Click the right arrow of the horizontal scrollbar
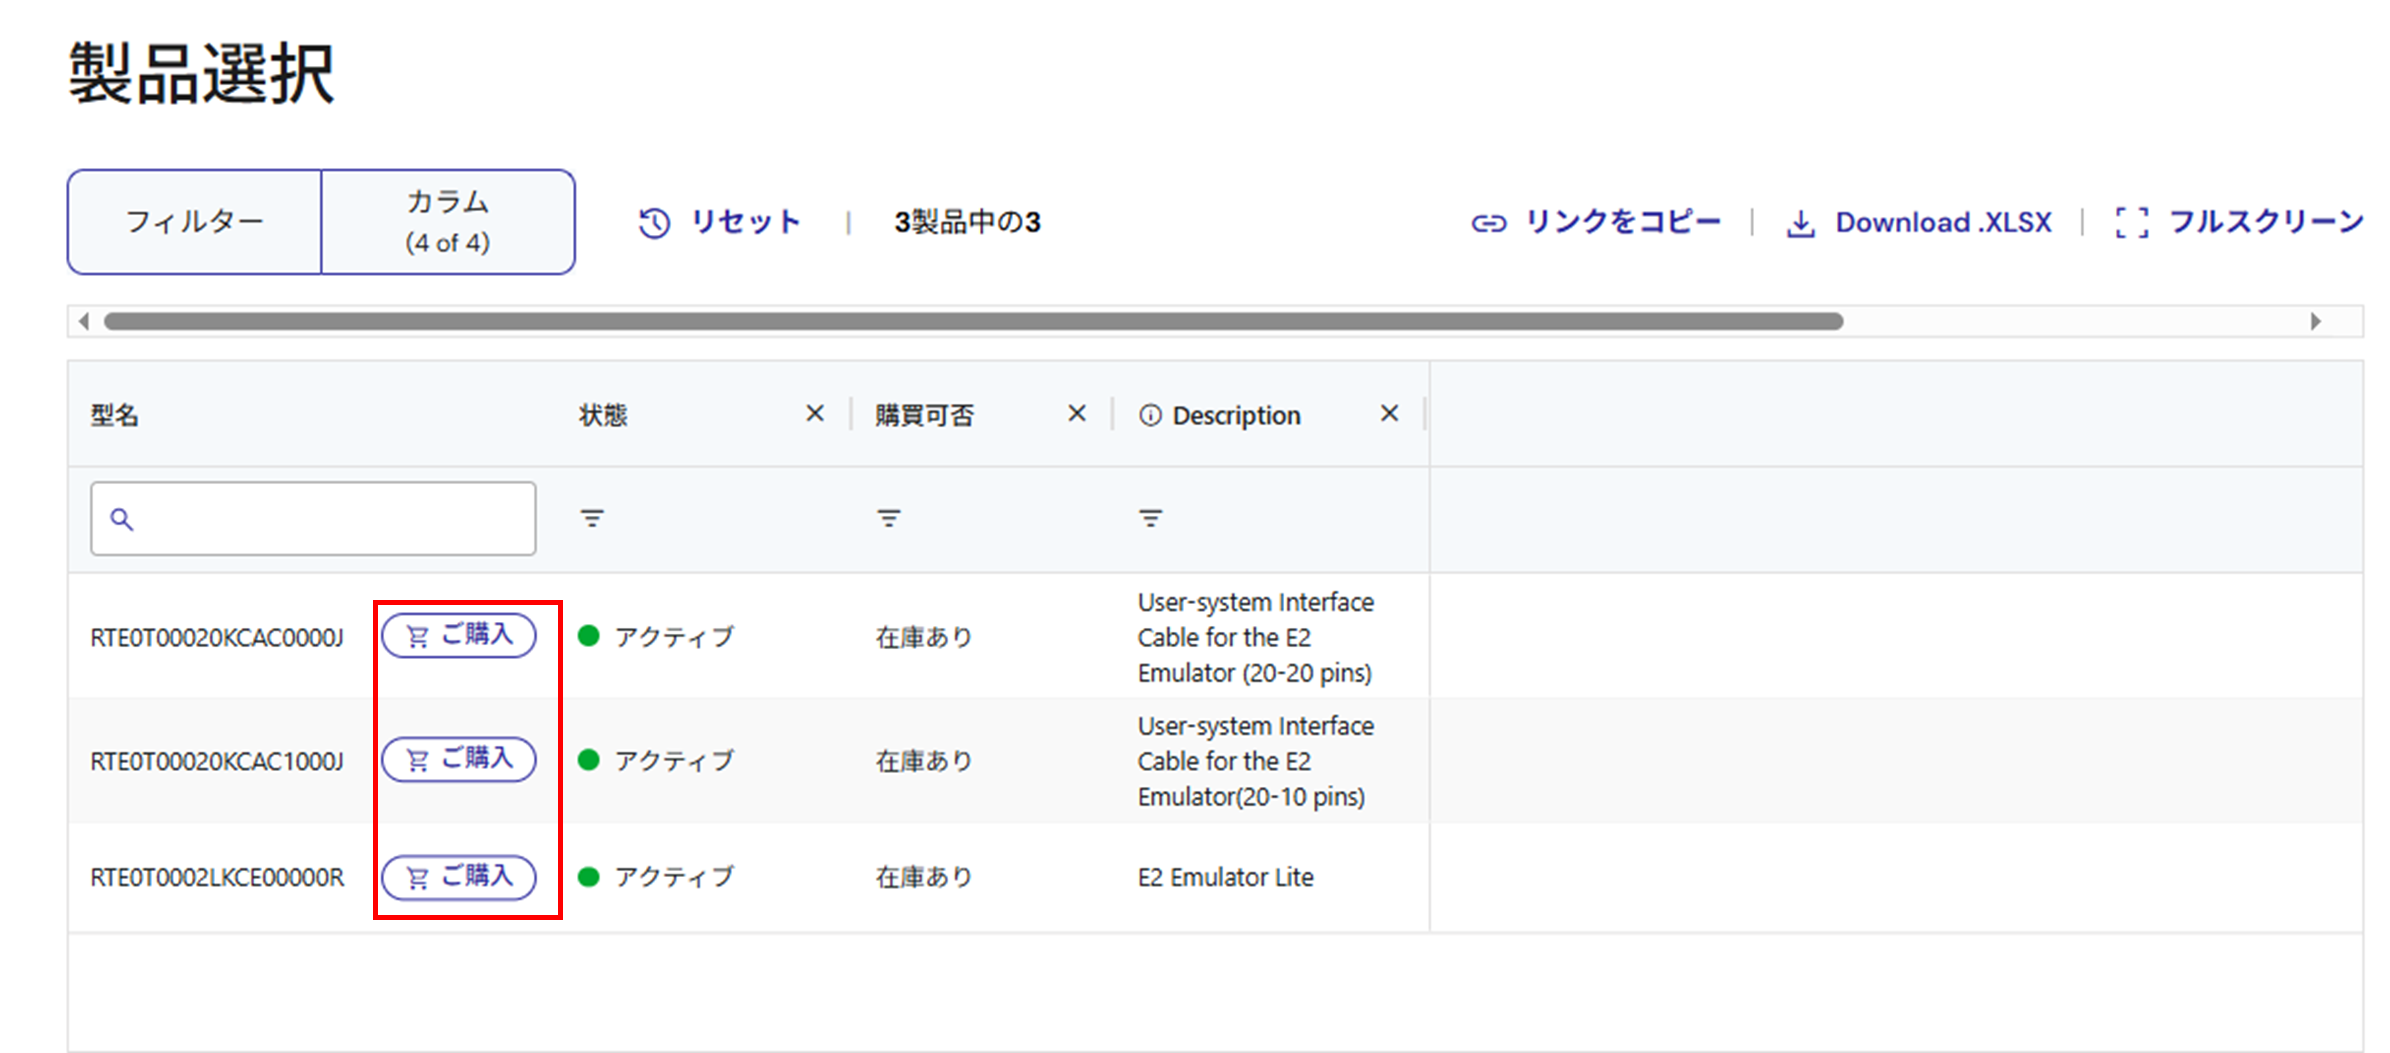 (x=2315, y=321)
